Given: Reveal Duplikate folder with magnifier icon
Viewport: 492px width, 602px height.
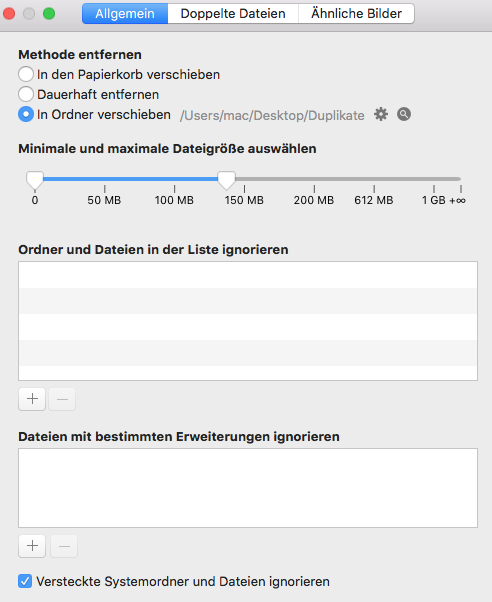Looking at the screenshot, I should coord(404,114).
